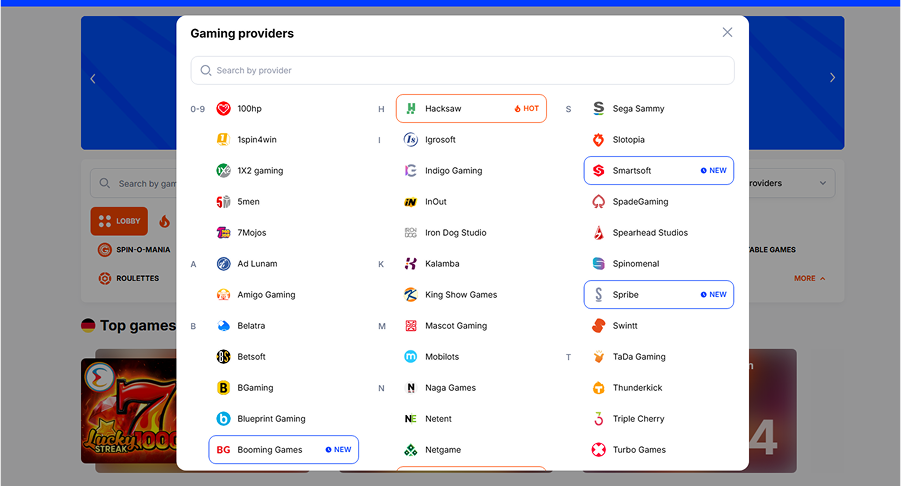Click the SpadeGaming logo icon
Image resolution: width=901 pixels, height=486 pixels.
tap(599, 202)
